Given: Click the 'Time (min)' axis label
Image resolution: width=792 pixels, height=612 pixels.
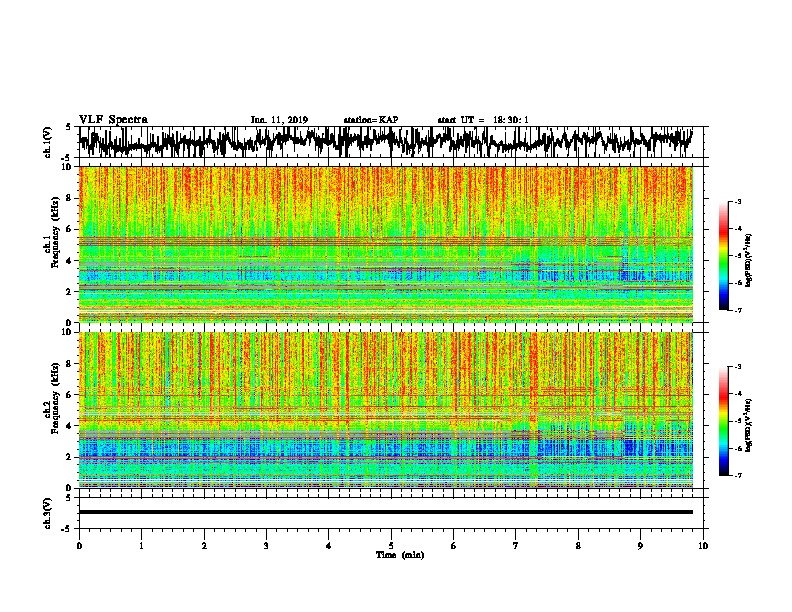Looking at the screenshot, I should [400, 555].
